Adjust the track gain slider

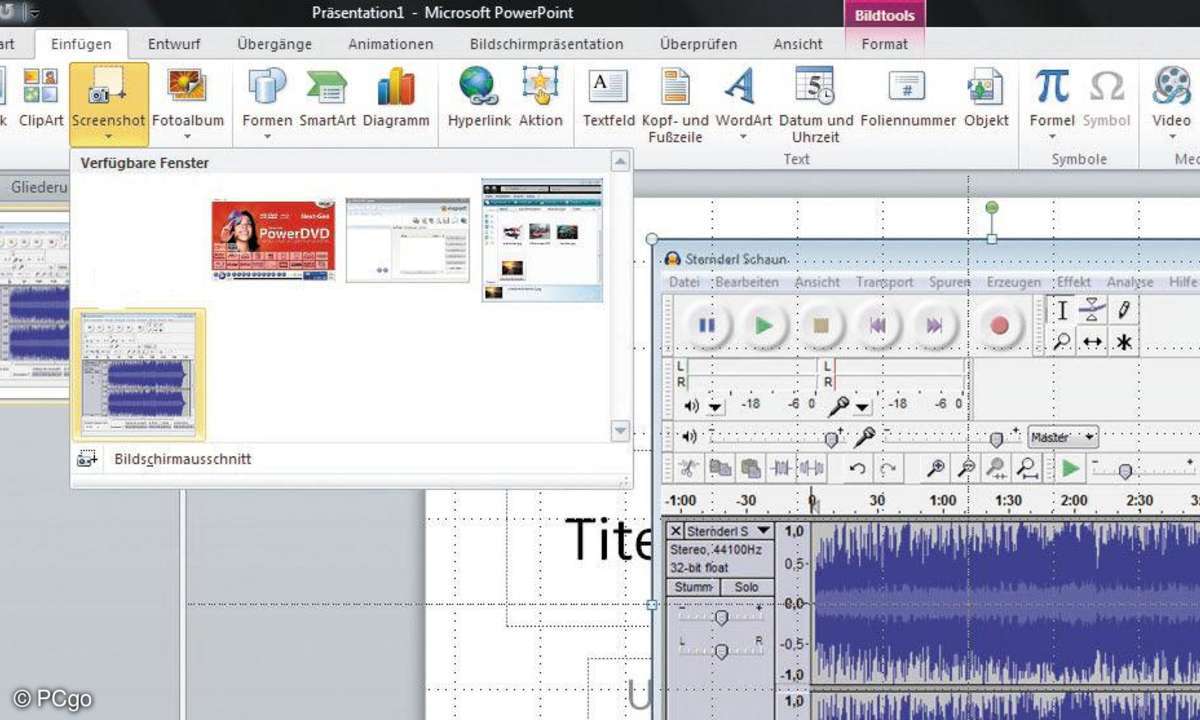click(721, 618)
